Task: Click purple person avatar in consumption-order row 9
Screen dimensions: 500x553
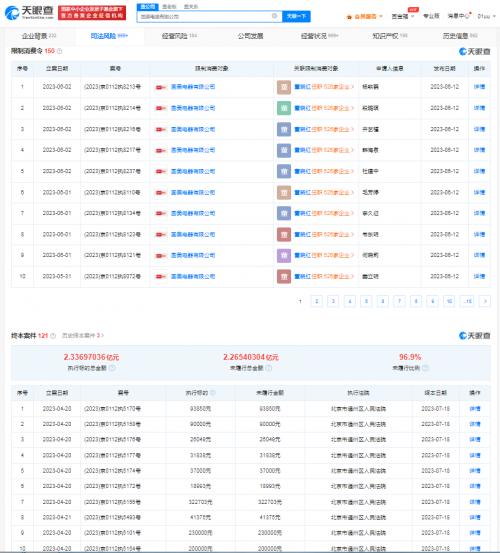Action: [x=283, y=255]
